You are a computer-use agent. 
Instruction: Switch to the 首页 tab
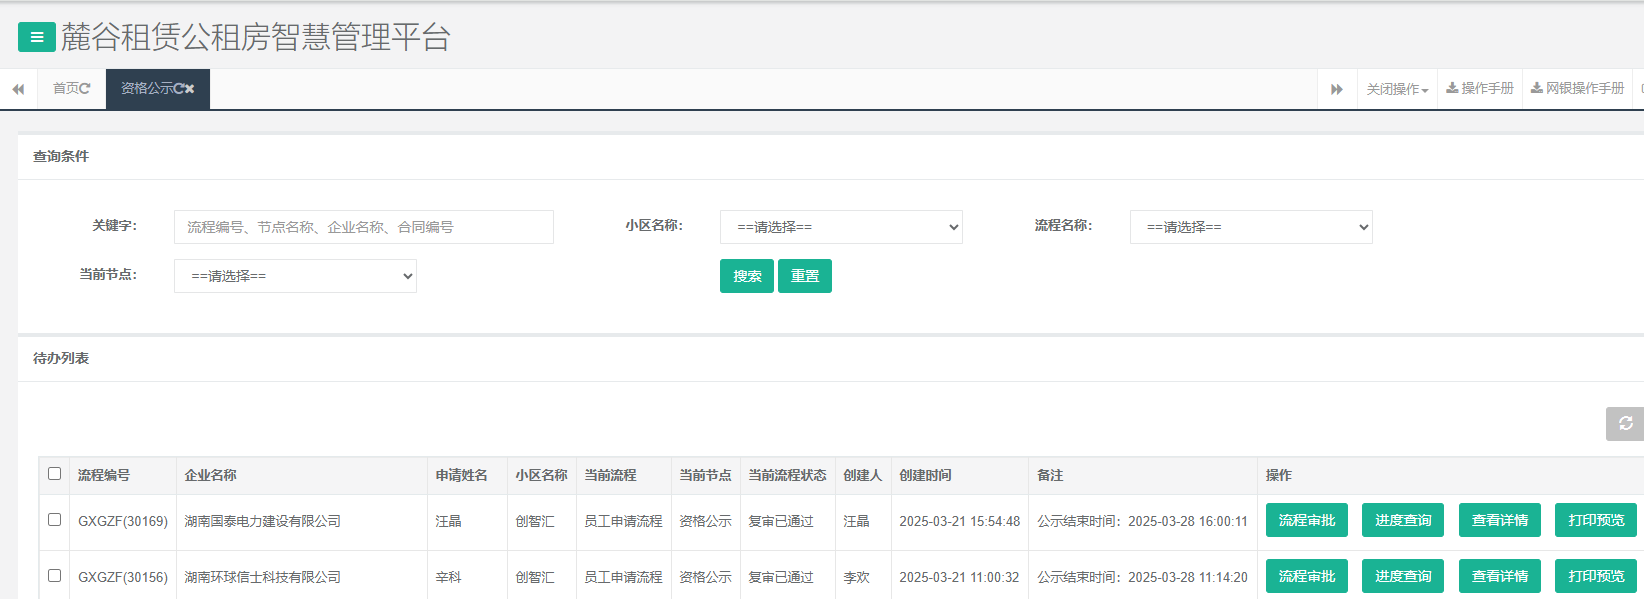tap(66, 89)
